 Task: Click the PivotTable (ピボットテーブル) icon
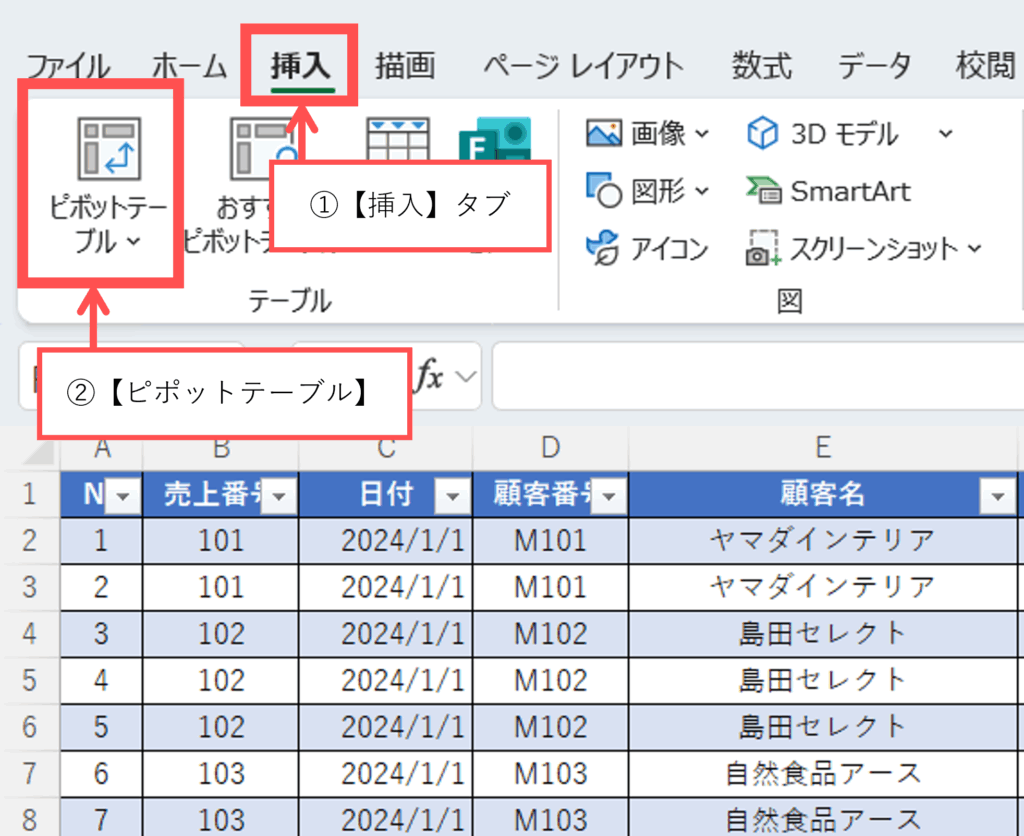(x=110, y=149)
